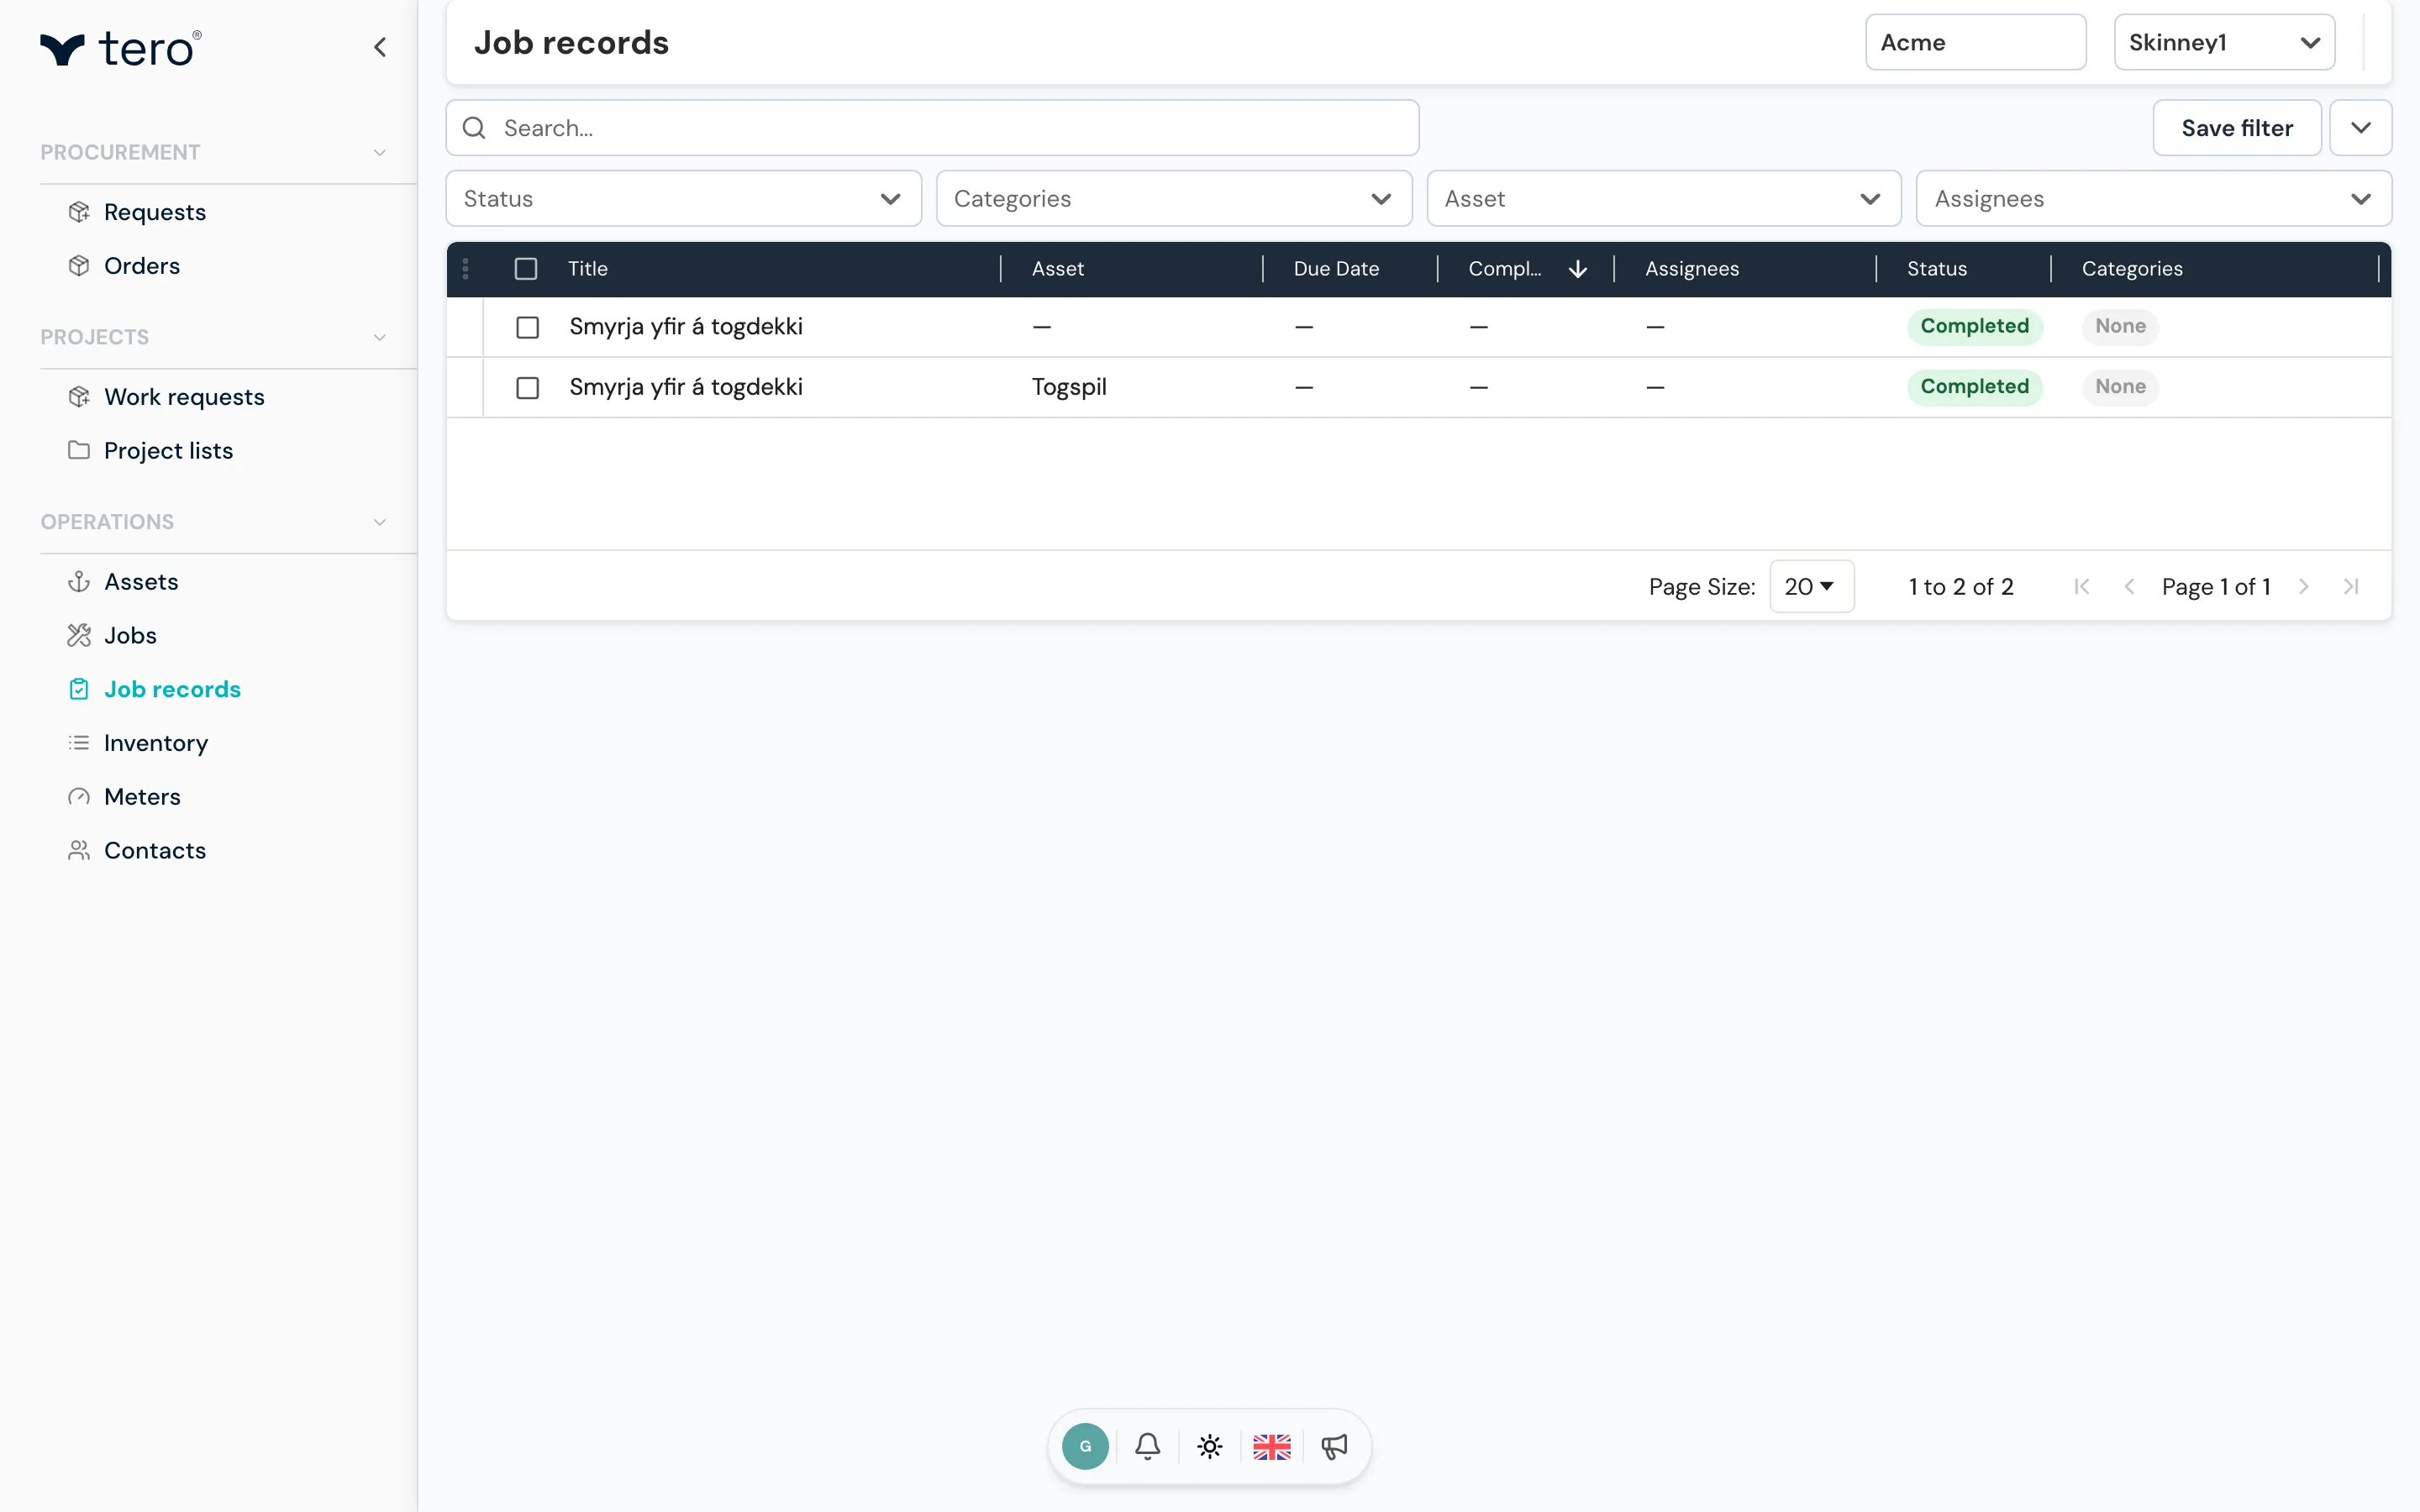
Task: Click the Work requests icon
Action: [79, 397]
